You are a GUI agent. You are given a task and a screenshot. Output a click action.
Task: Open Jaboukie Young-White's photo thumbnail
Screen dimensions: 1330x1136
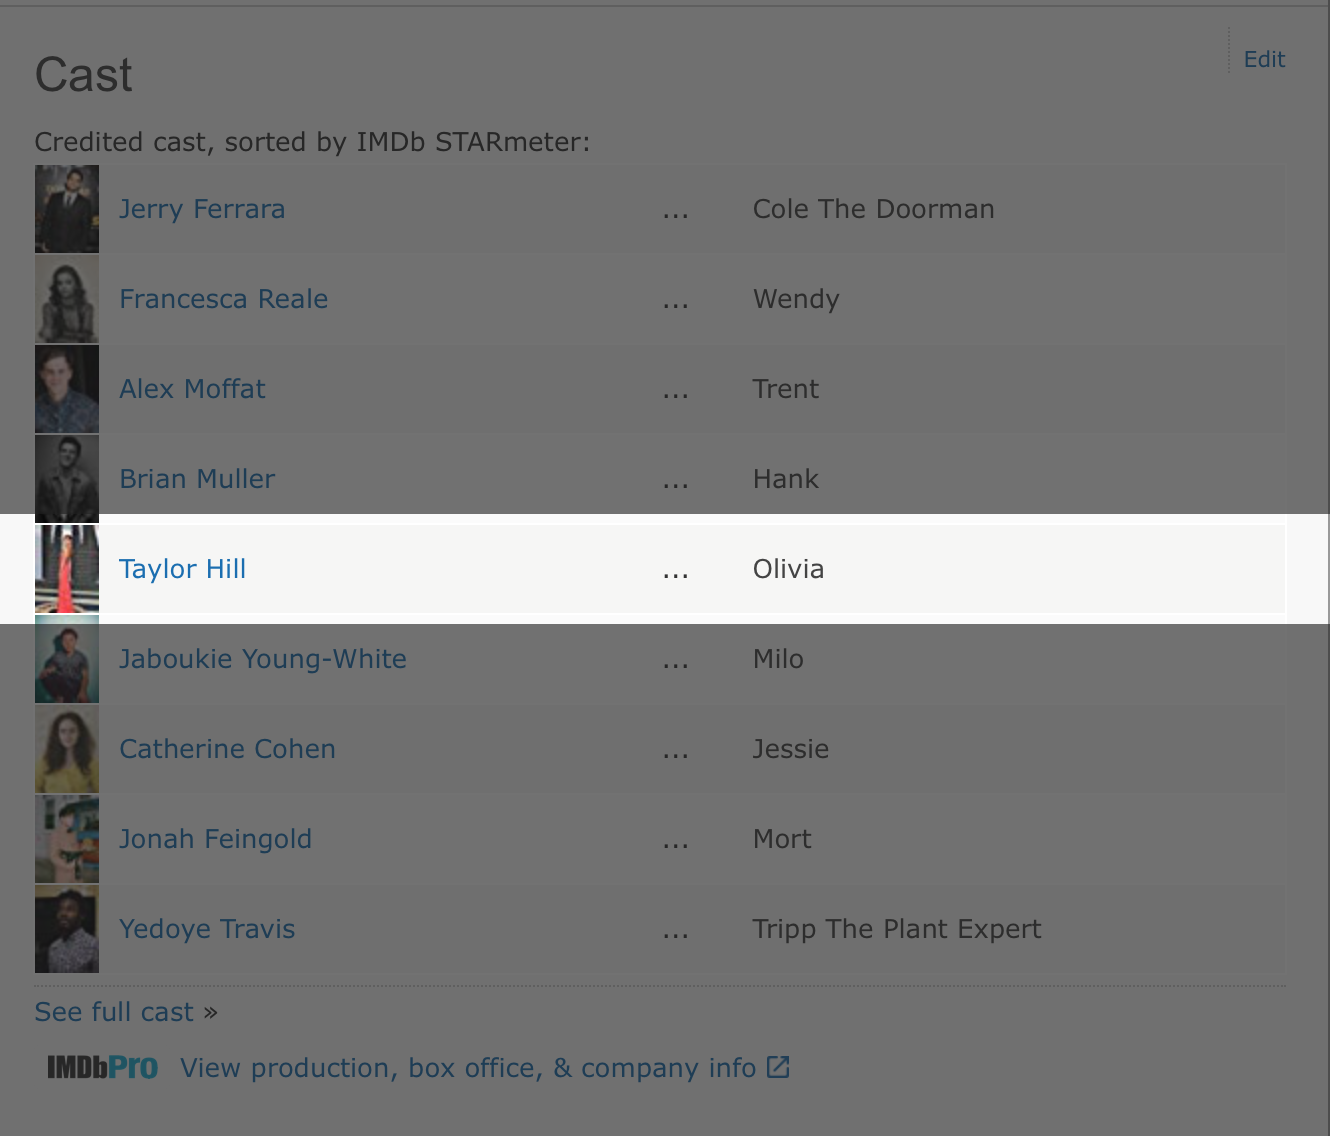tap(67, 659)
